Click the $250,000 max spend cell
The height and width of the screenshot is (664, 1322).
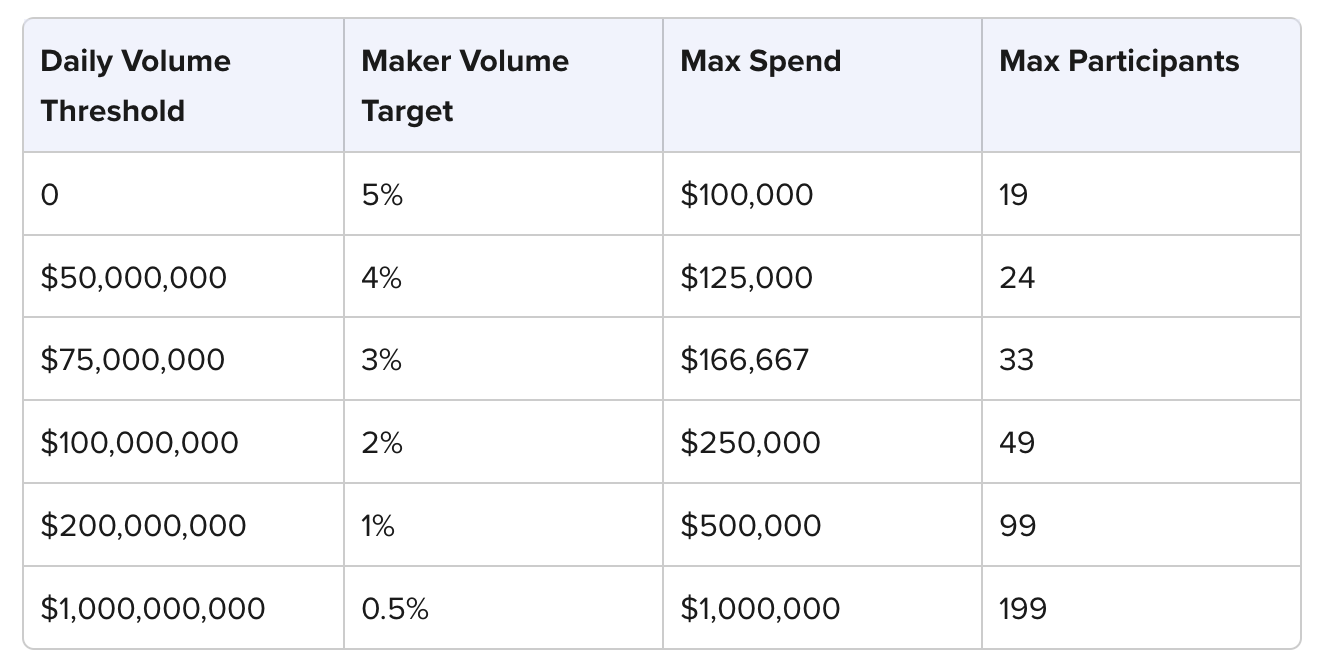(x=750, y=442)
